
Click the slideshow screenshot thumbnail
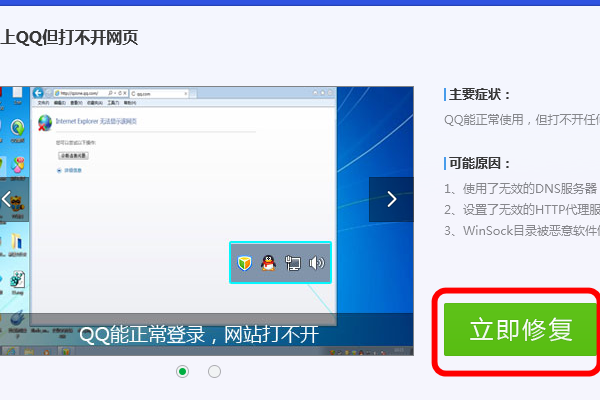[207, 221]
